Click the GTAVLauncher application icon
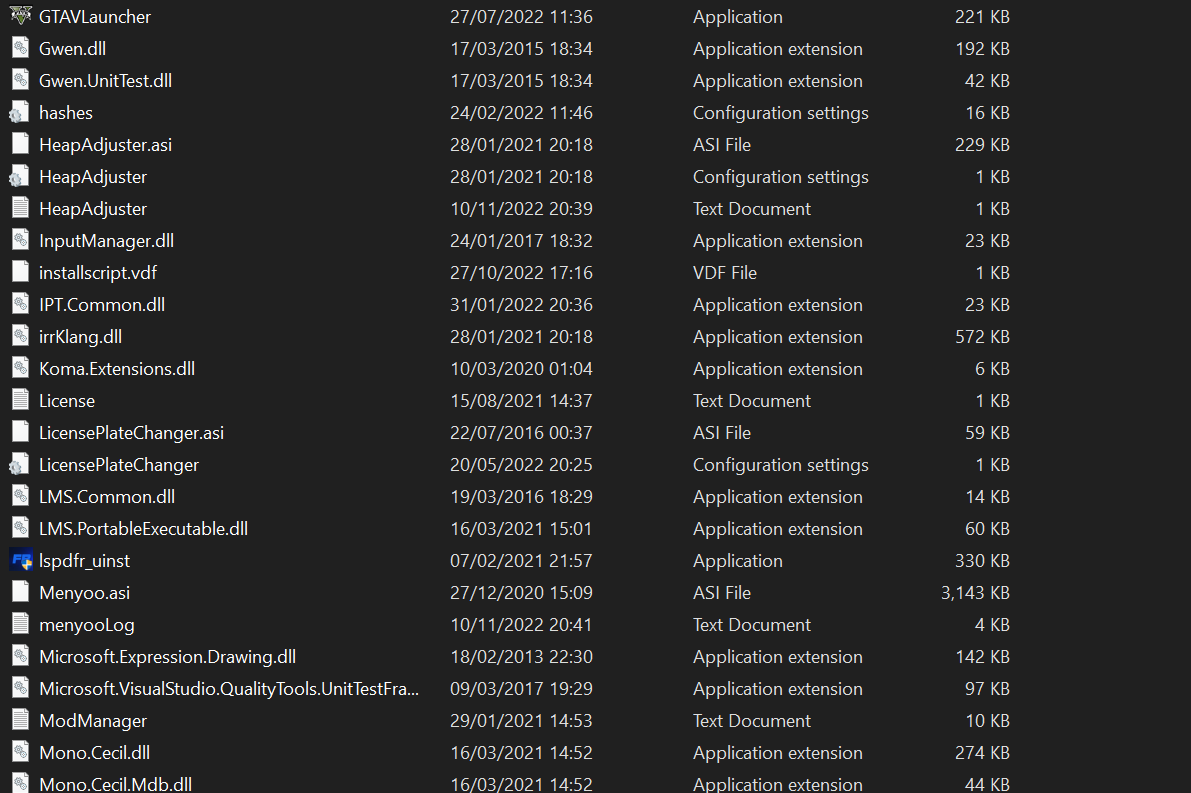Screen dimensions: 1191x793 pos(20,17)
